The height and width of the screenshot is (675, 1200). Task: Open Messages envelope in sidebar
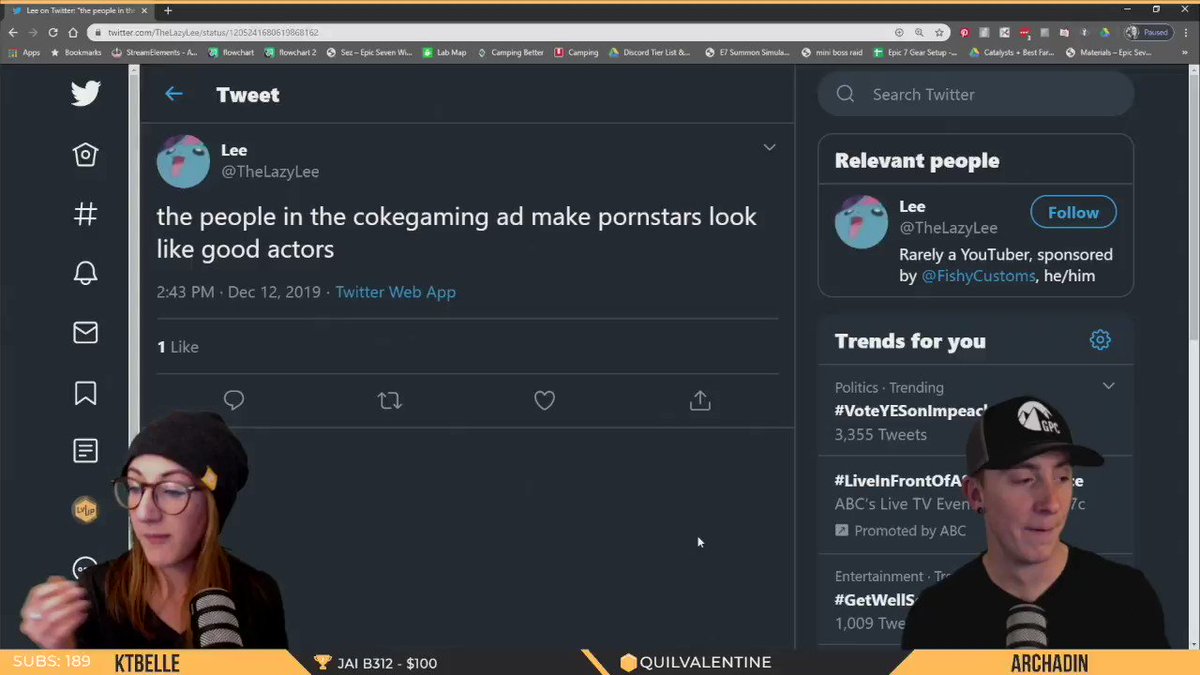85,333
